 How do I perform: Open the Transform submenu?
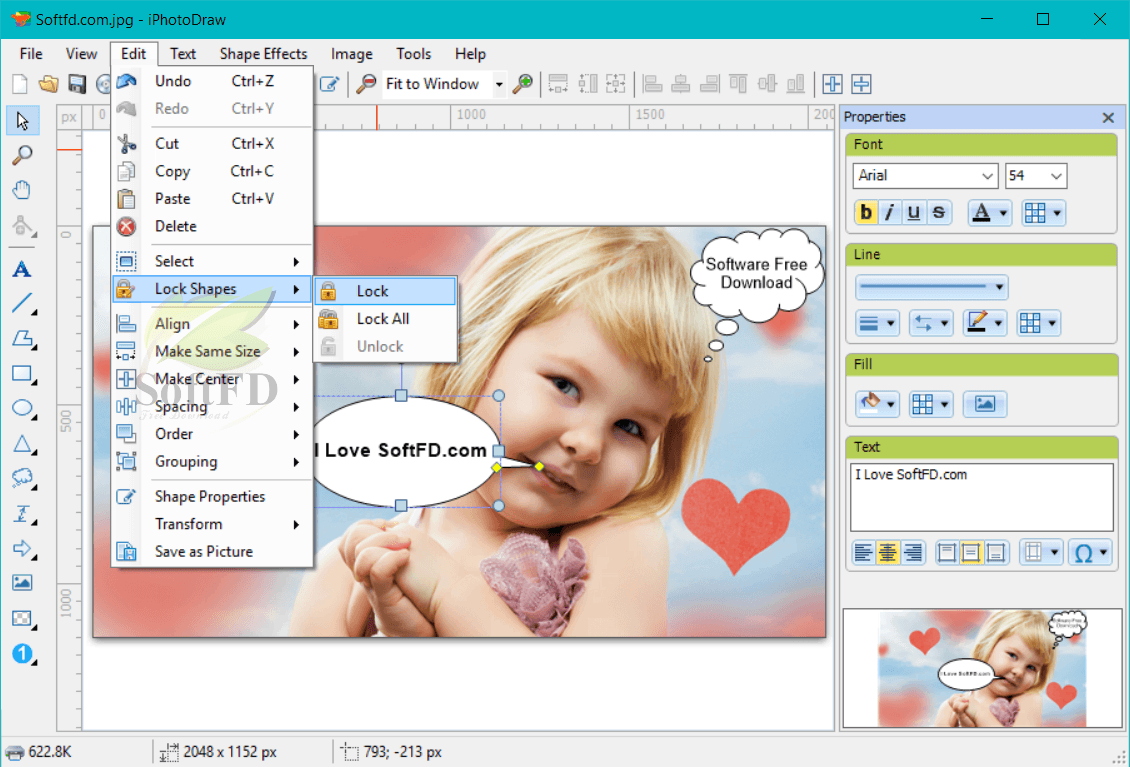click(212, 524)
